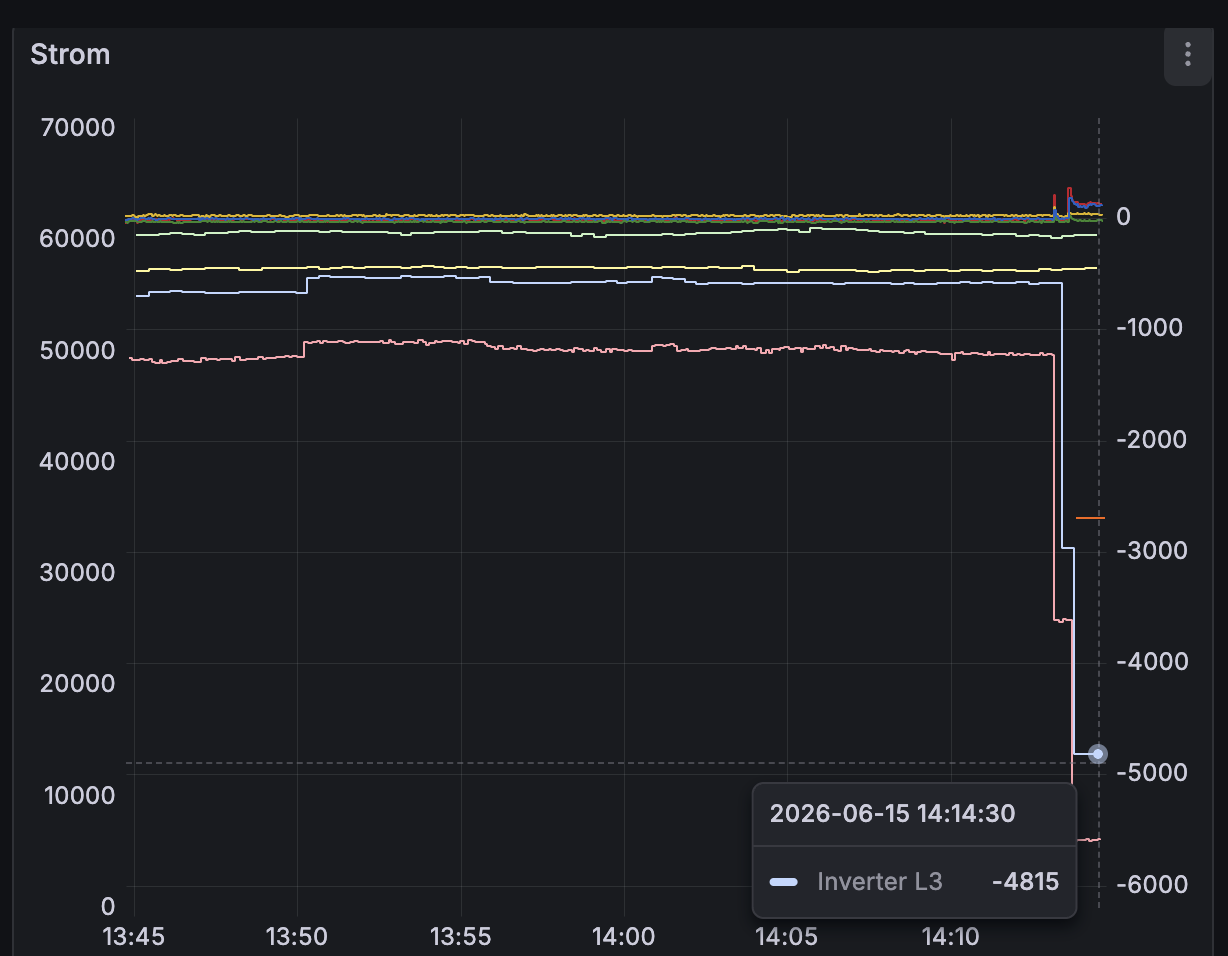The image size is (1228, 956).
Task: Click the Strom panel title
Action: 70,54
